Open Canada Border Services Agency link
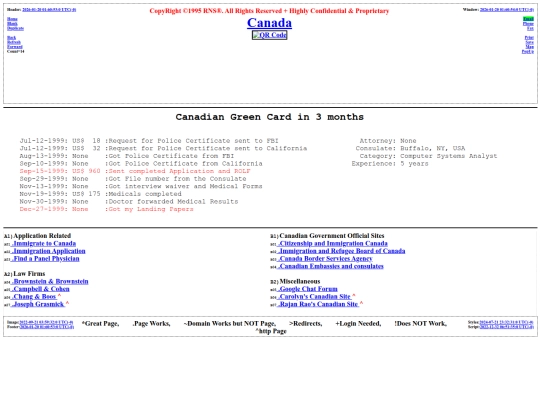 (325, 259)
